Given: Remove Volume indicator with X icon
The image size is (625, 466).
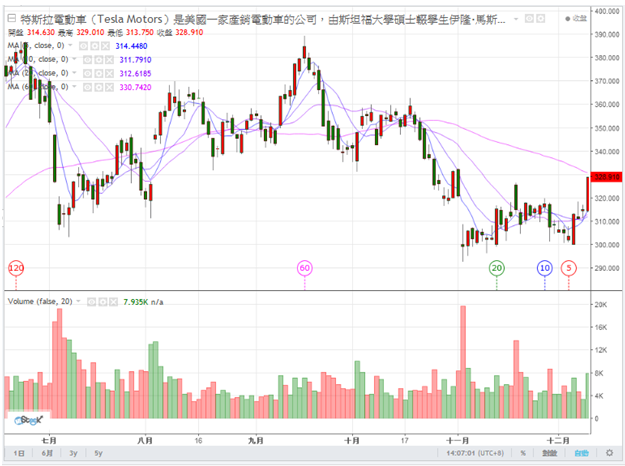Looking at the screenshot, I should tap(113, 302).
